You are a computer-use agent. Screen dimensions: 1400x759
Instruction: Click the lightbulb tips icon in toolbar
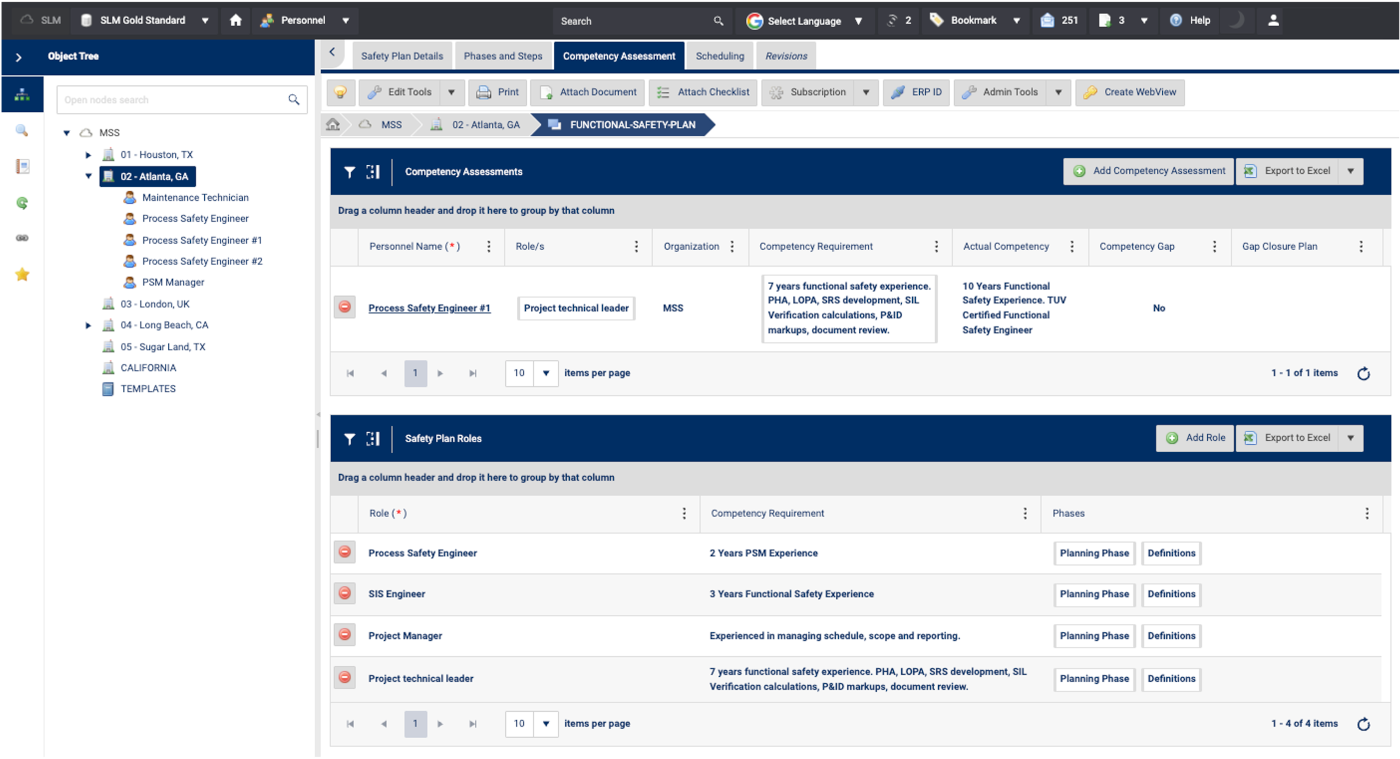[x=341, y=92]
